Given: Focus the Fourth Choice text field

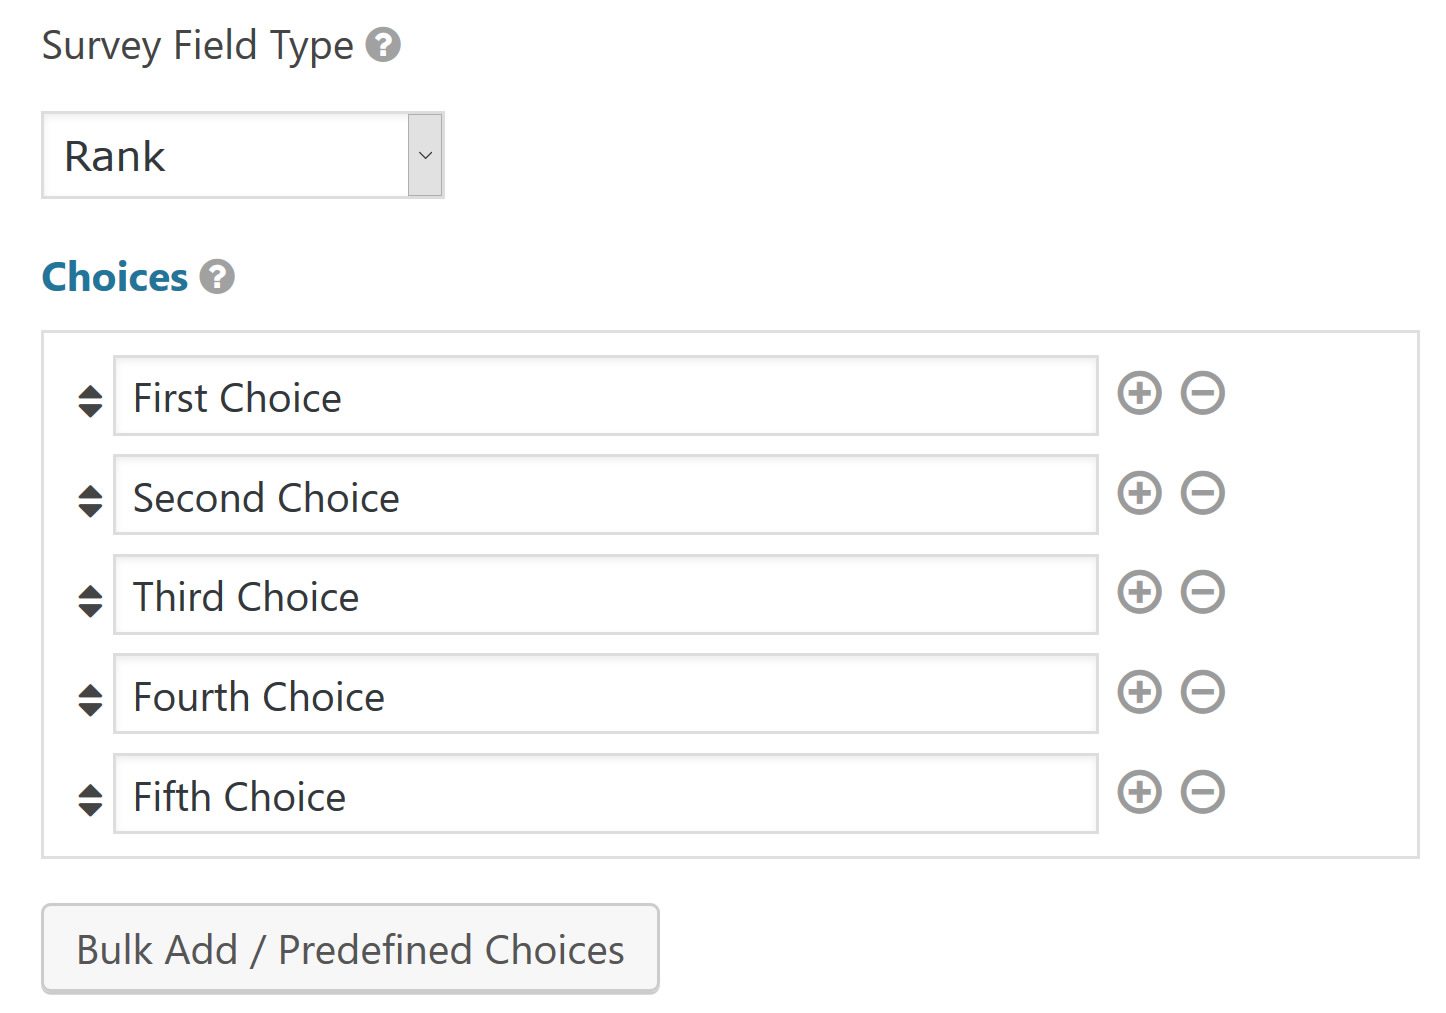Looking at the screenshot, I should (x=605, y=695).
